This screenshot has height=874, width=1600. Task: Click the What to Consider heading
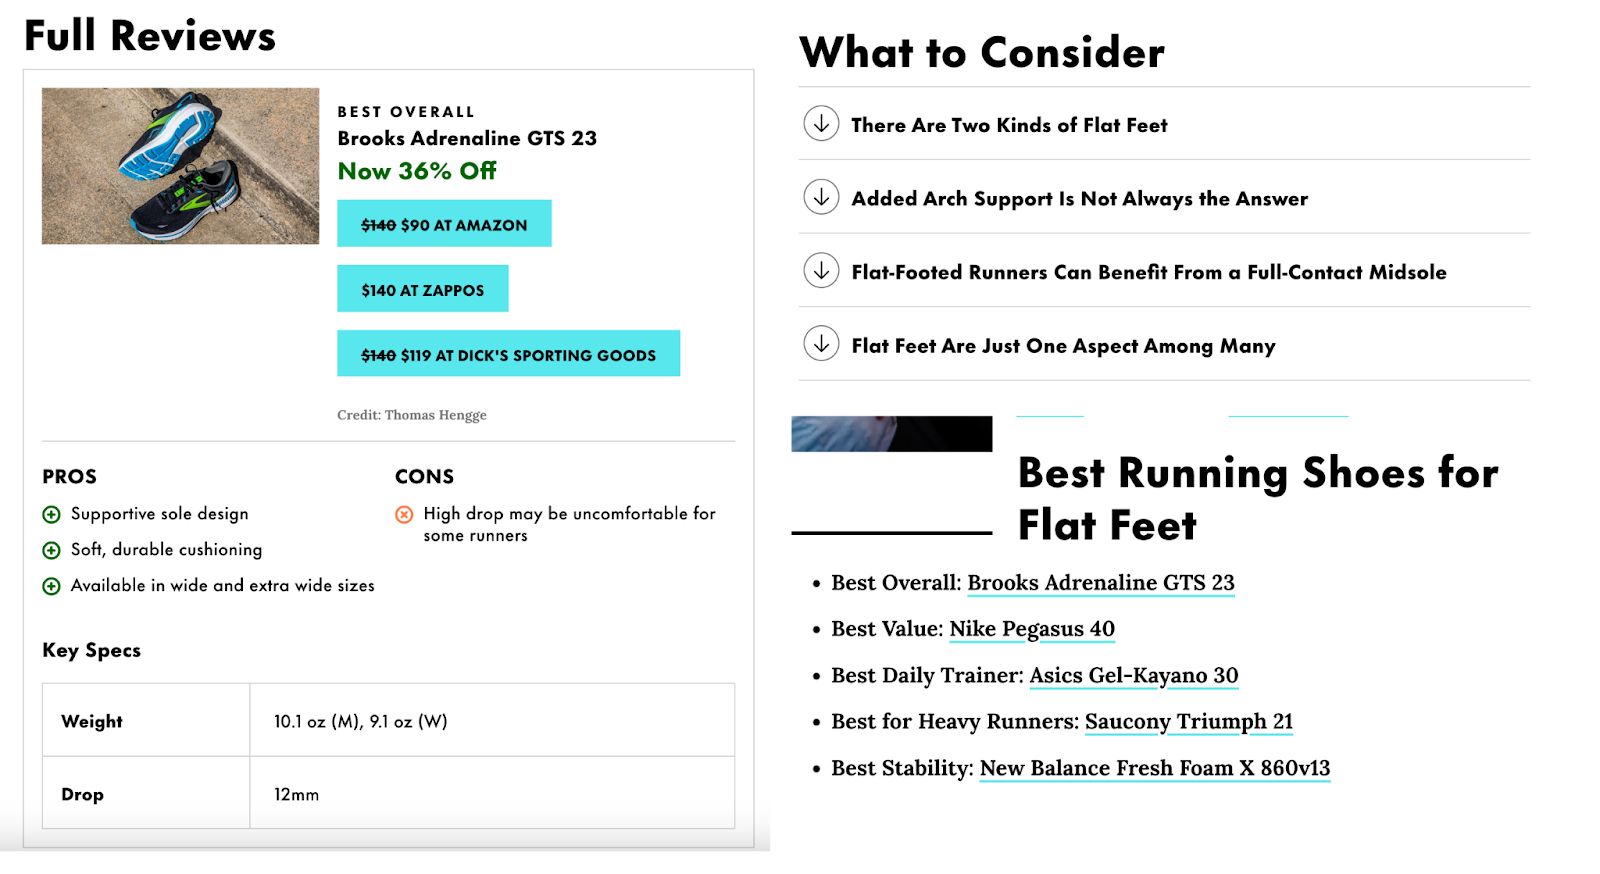982,52
